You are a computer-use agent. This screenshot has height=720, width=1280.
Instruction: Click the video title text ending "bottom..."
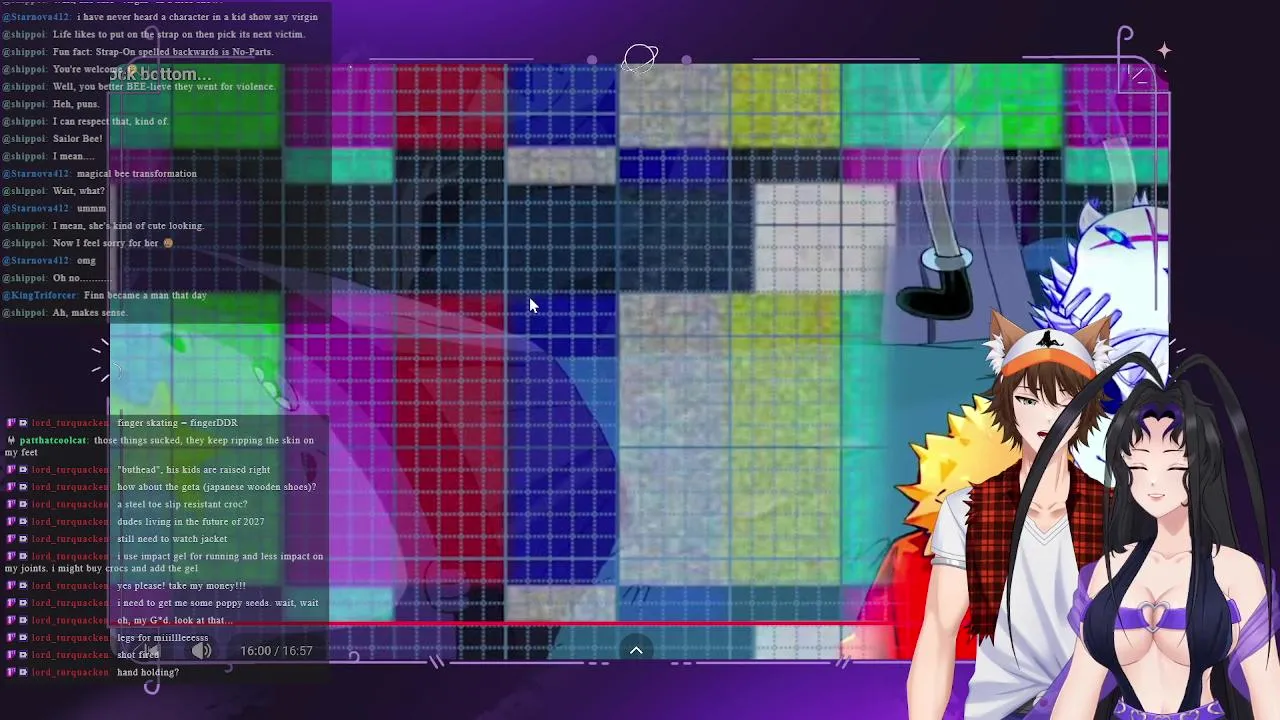161,74
